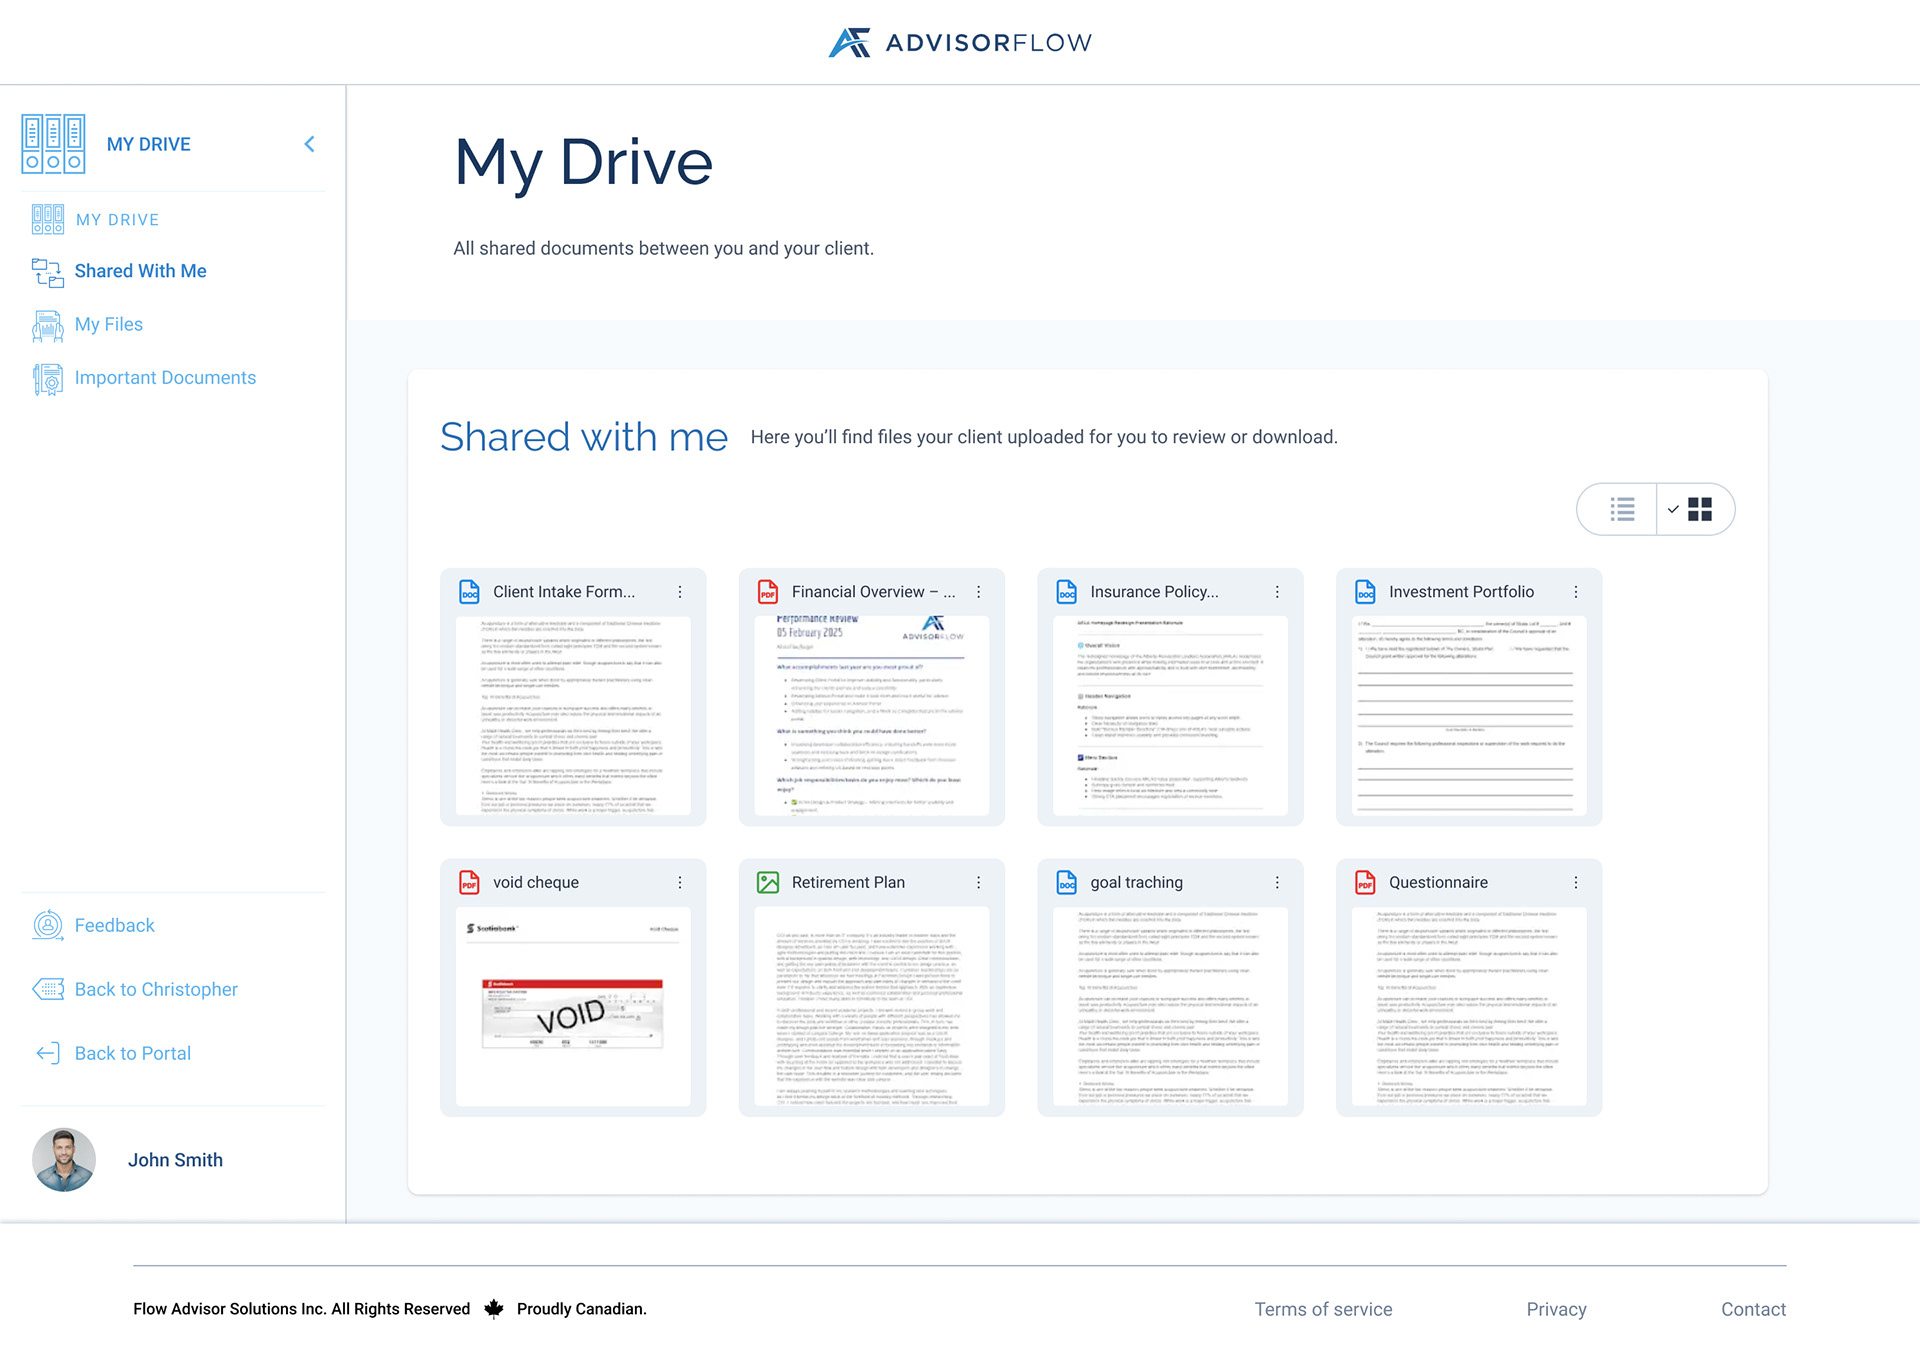Viewport: 1920px width, 1365px height.
Task: Select Shared With Me navigation item
Action: coord(140,271)
